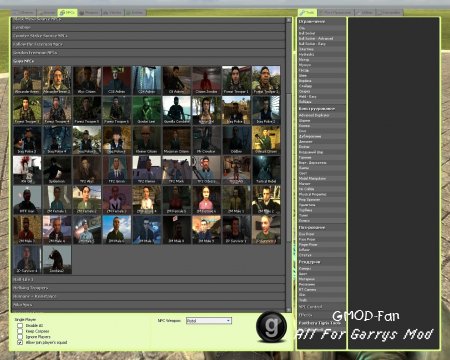Switch to the Post Processing tab
450x360 pixels.
pos(336,12)
